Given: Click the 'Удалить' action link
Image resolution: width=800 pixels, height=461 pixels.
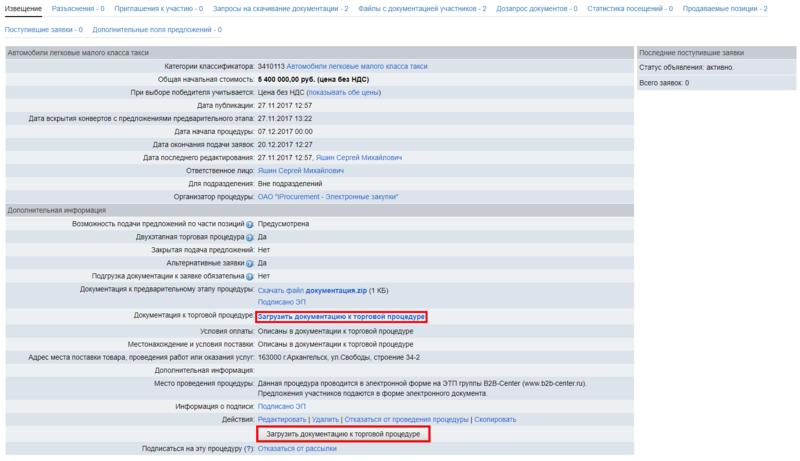Looking at the screenshot, I should point(325,420).
